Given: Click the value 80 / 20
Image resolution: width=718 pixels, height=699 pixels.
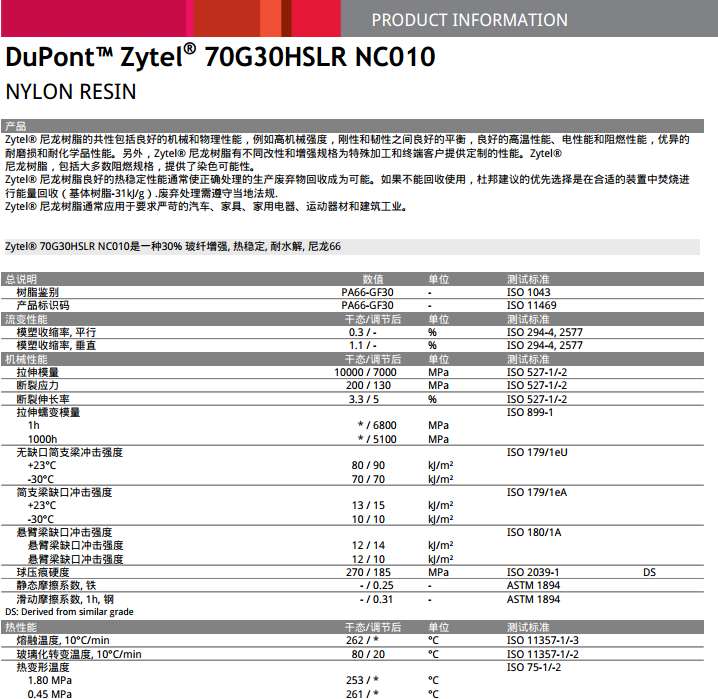Looking at the screenshot, I should [368, 654].
